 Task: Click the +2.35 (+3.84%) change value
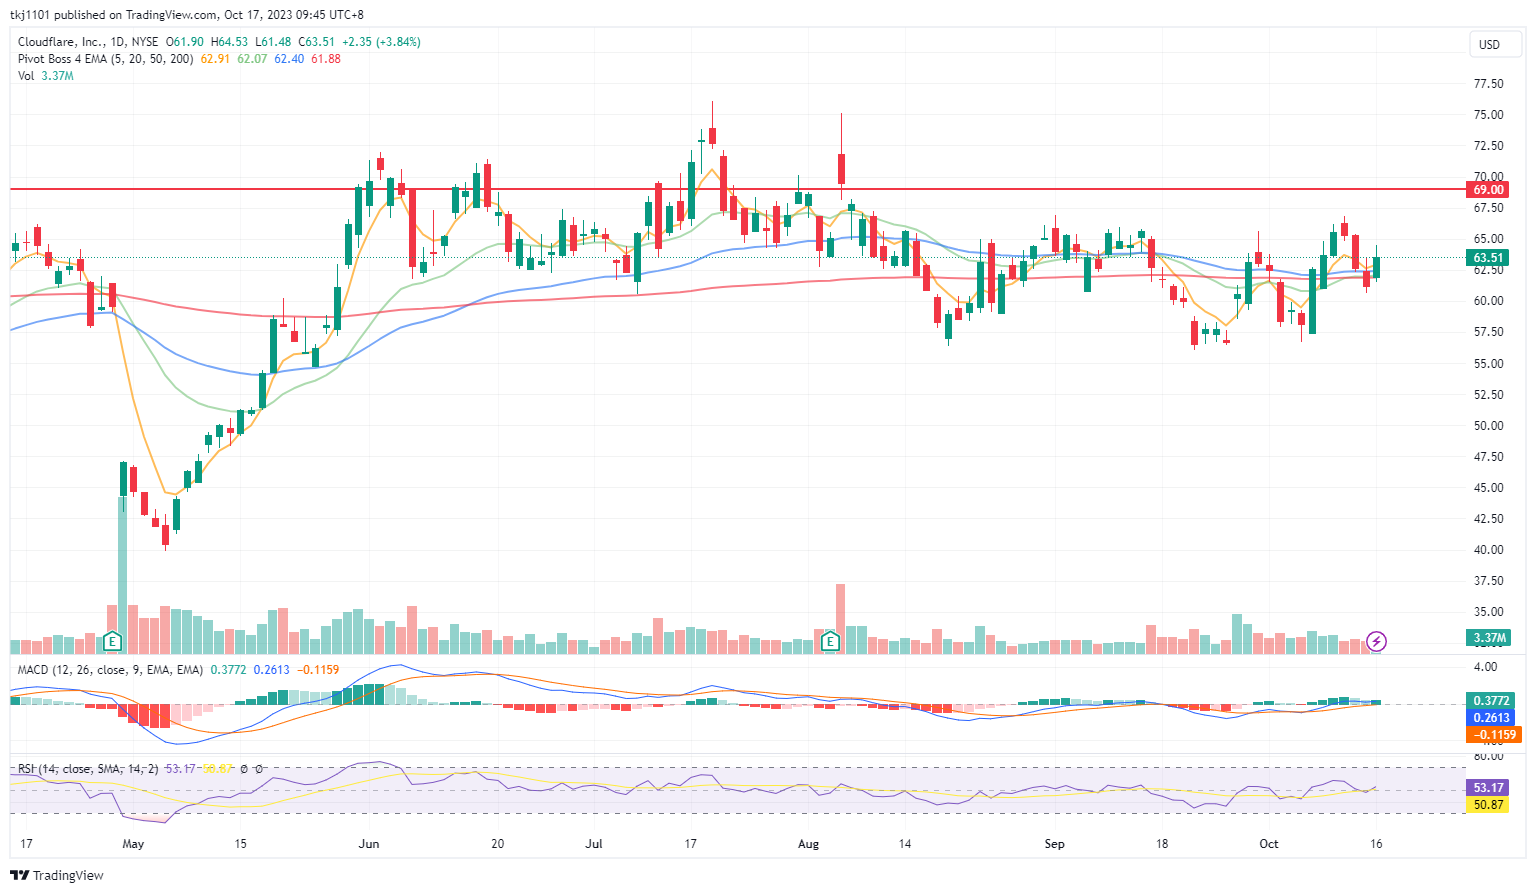[x=381, y=42]
